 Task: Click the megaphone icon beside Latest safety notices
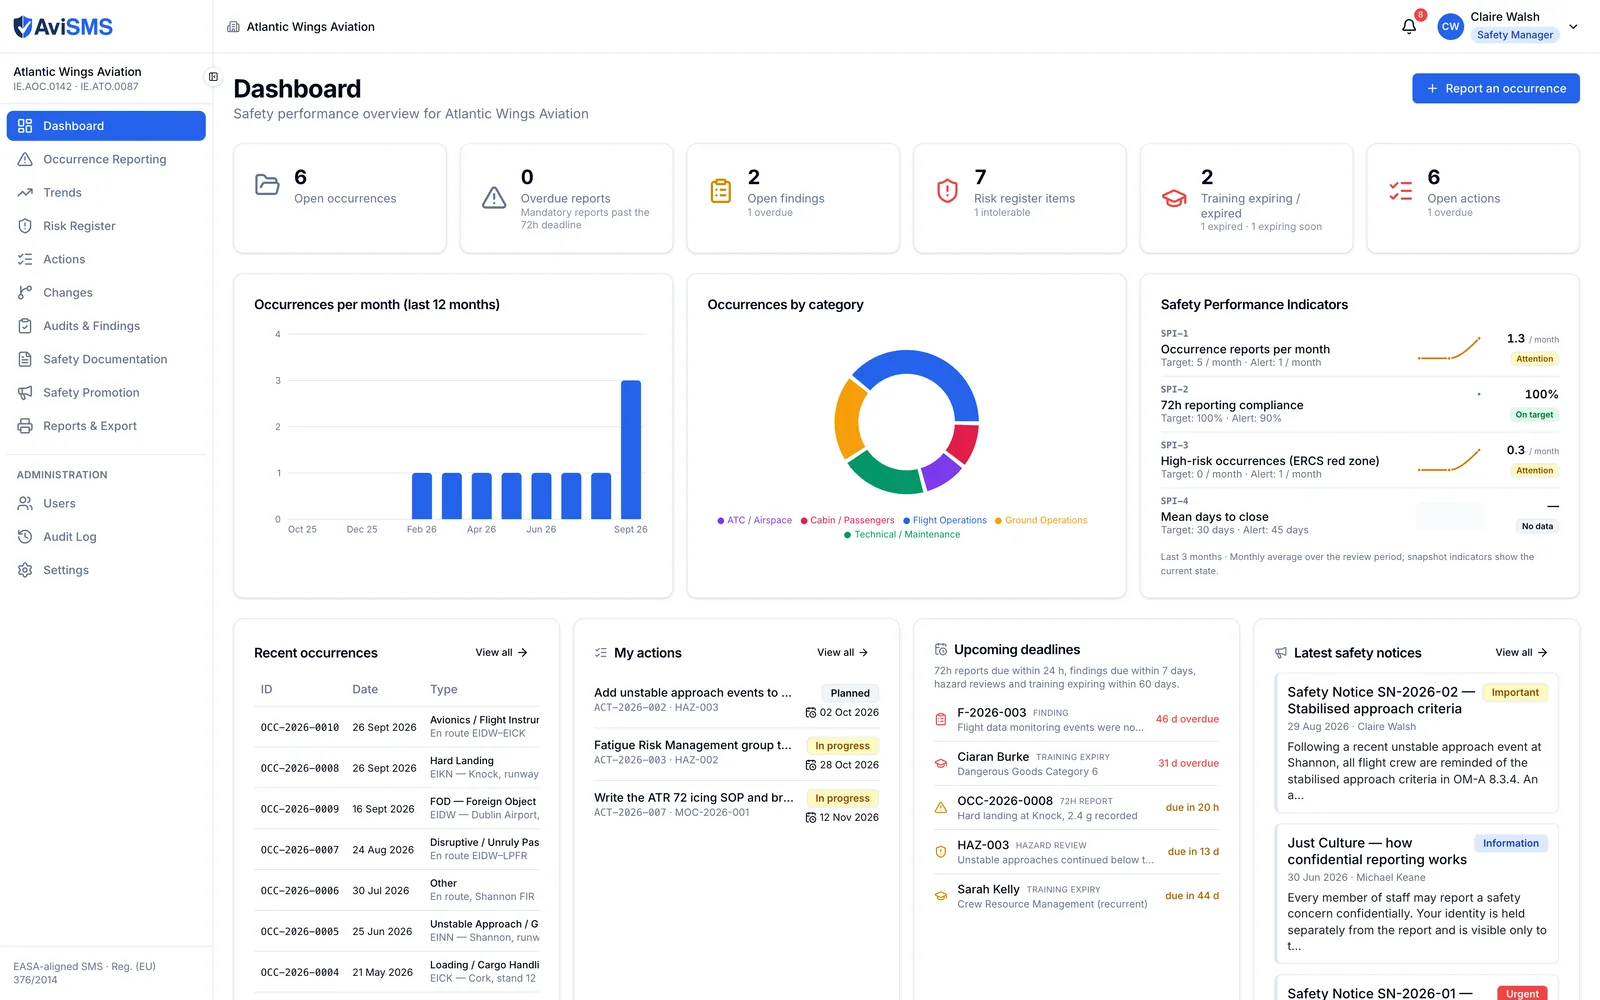1281,653
